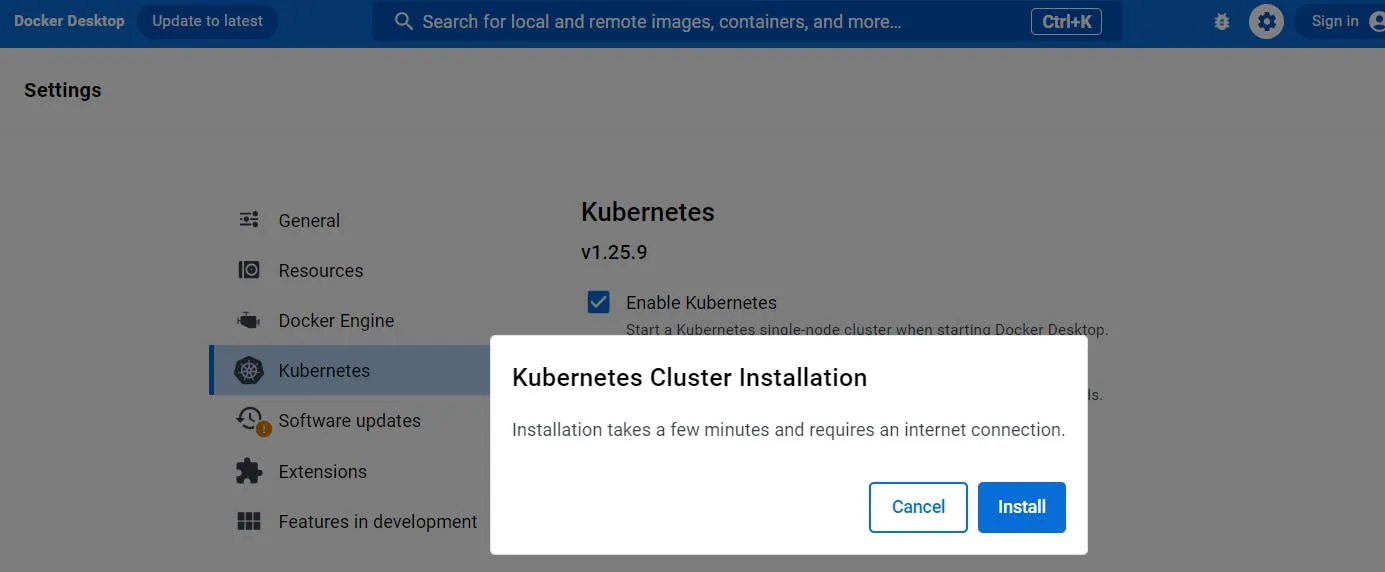Focus the search images and containers field

pos(747,21)
